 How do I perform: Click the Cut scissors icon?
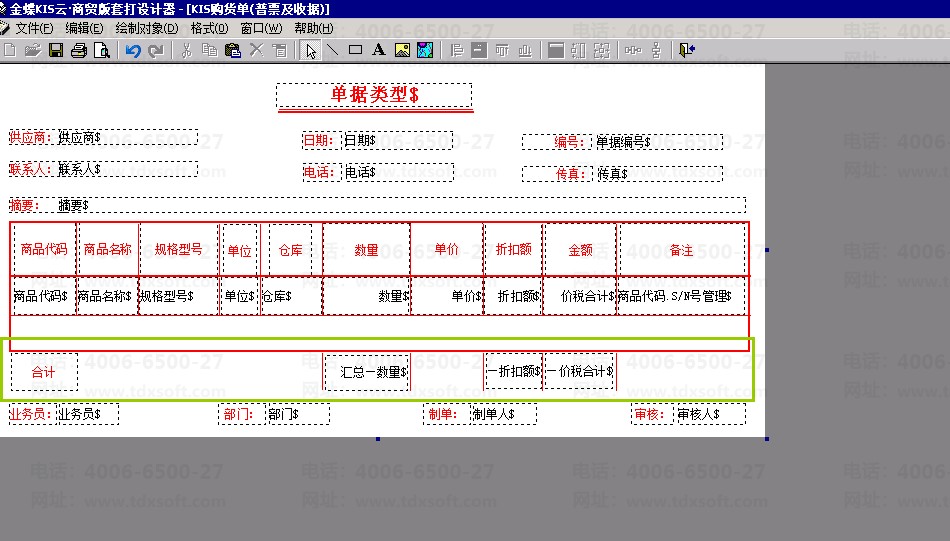[x=187, y=50]
